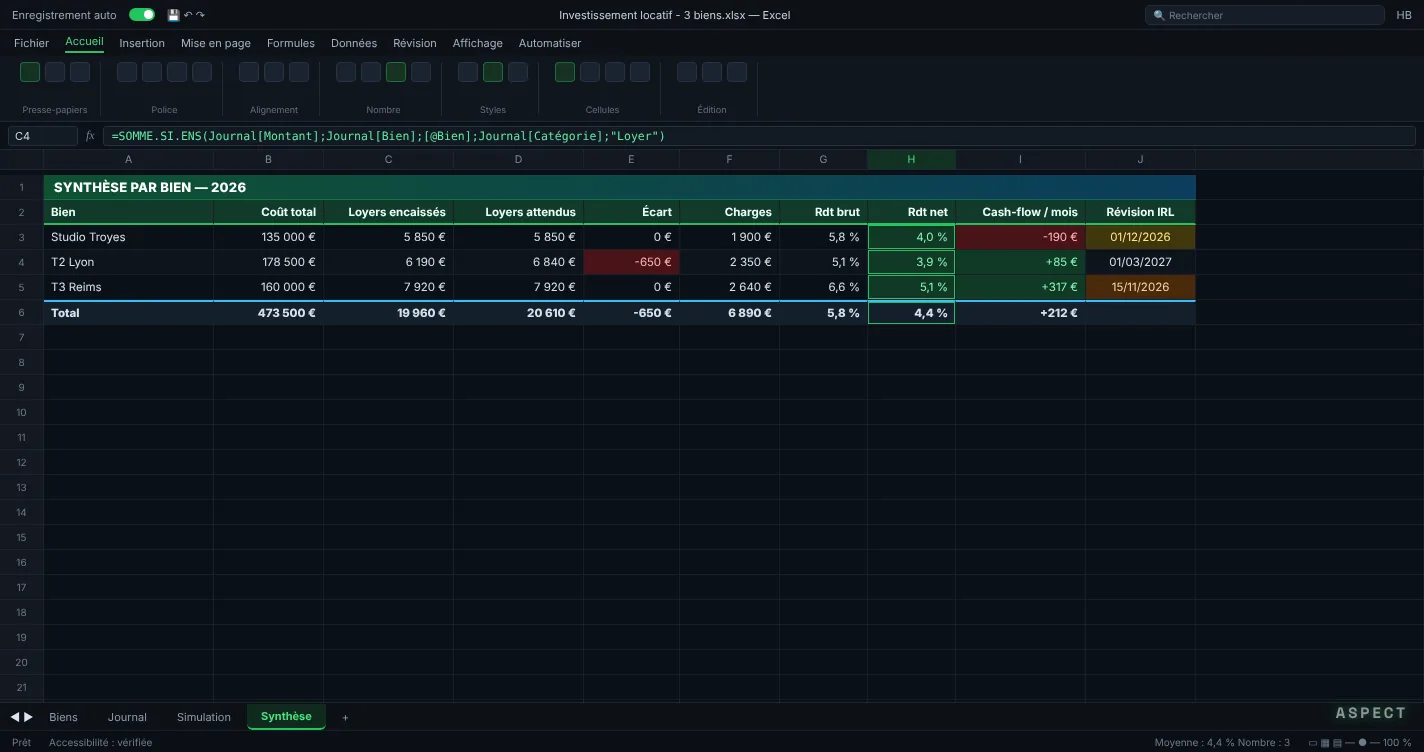The width and height of the screenshot is (1424, 752).
Task: Click into the formula bar SOMME.SI.ENS formula
Action: coord(759,136)
